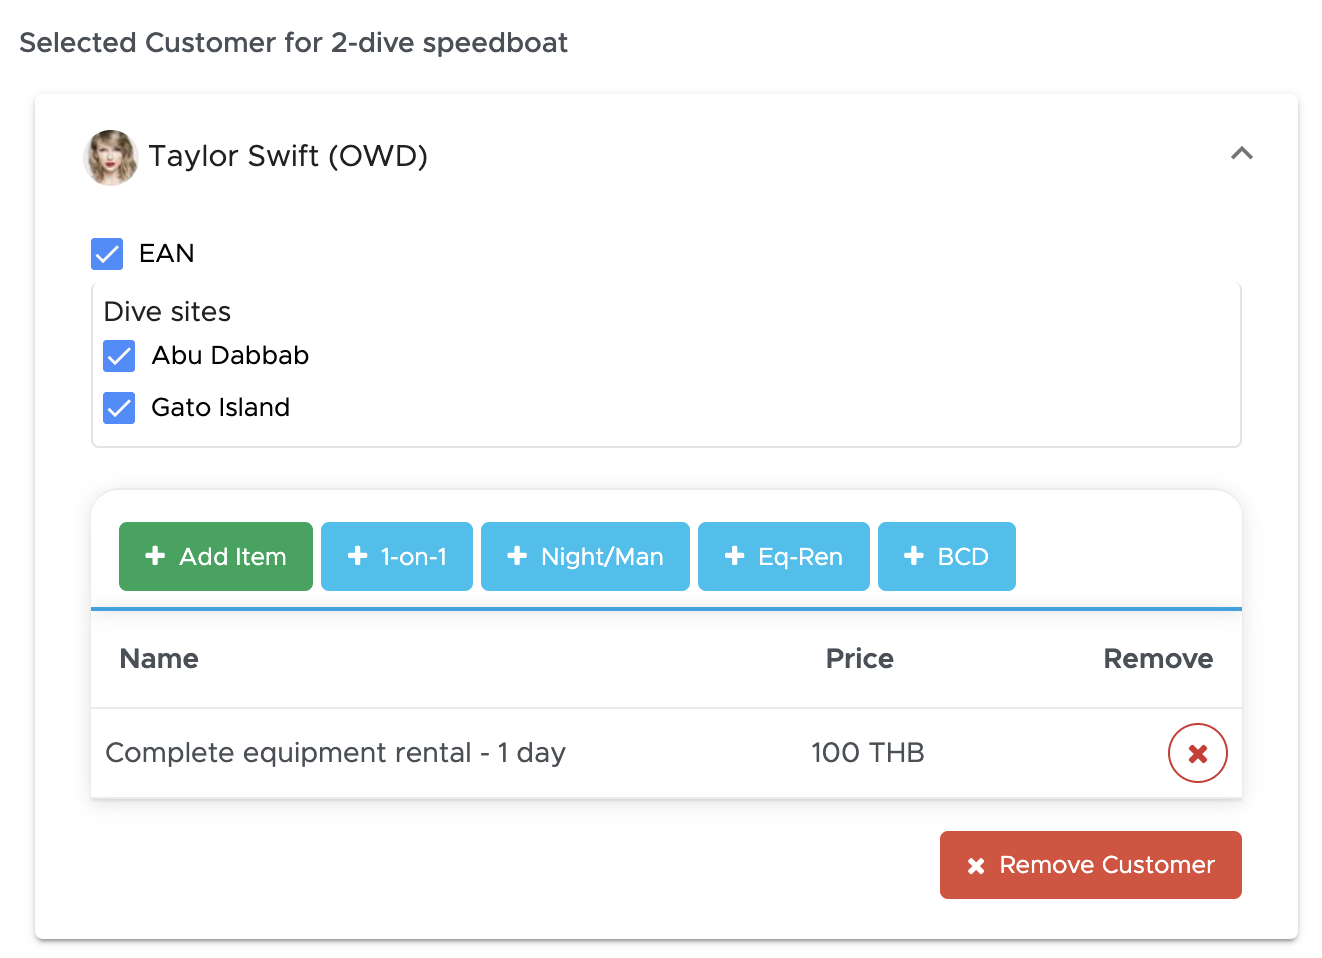Click the Price column header
This screenshot has height=958, width=1322.
859,659
